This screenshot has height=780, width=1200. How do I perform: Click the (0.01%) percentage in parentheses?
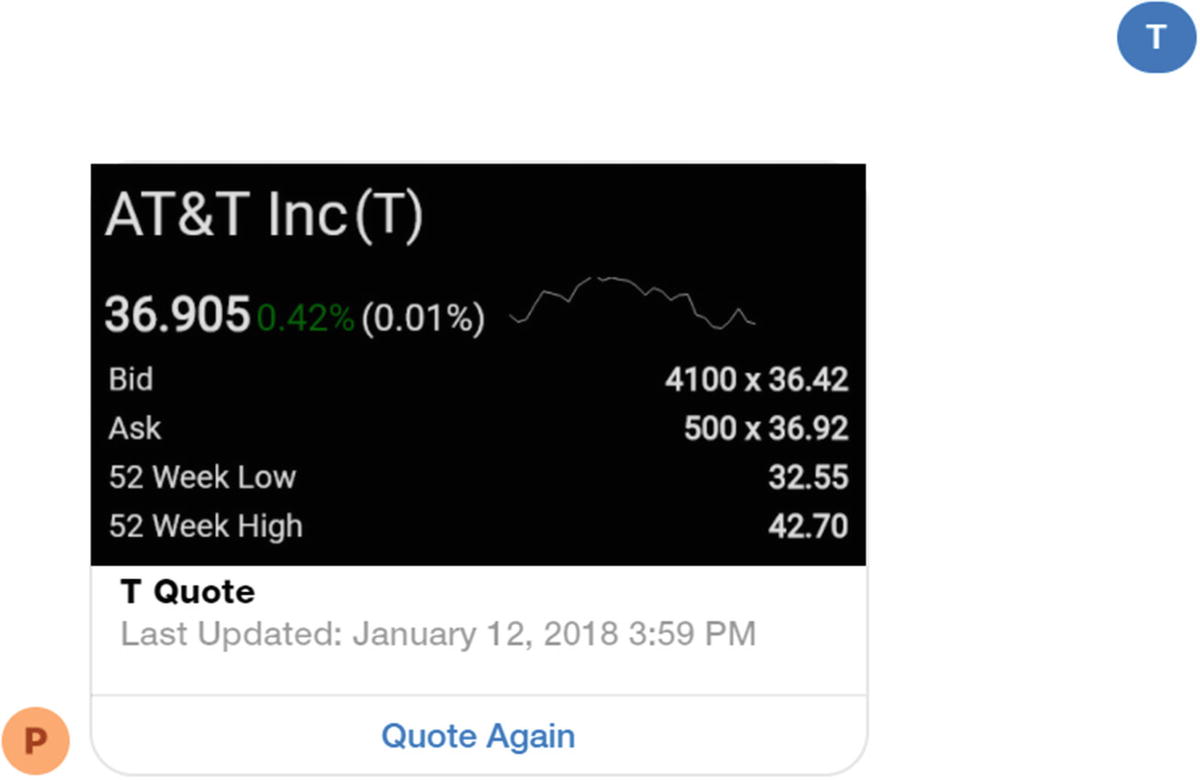point(423,319)
